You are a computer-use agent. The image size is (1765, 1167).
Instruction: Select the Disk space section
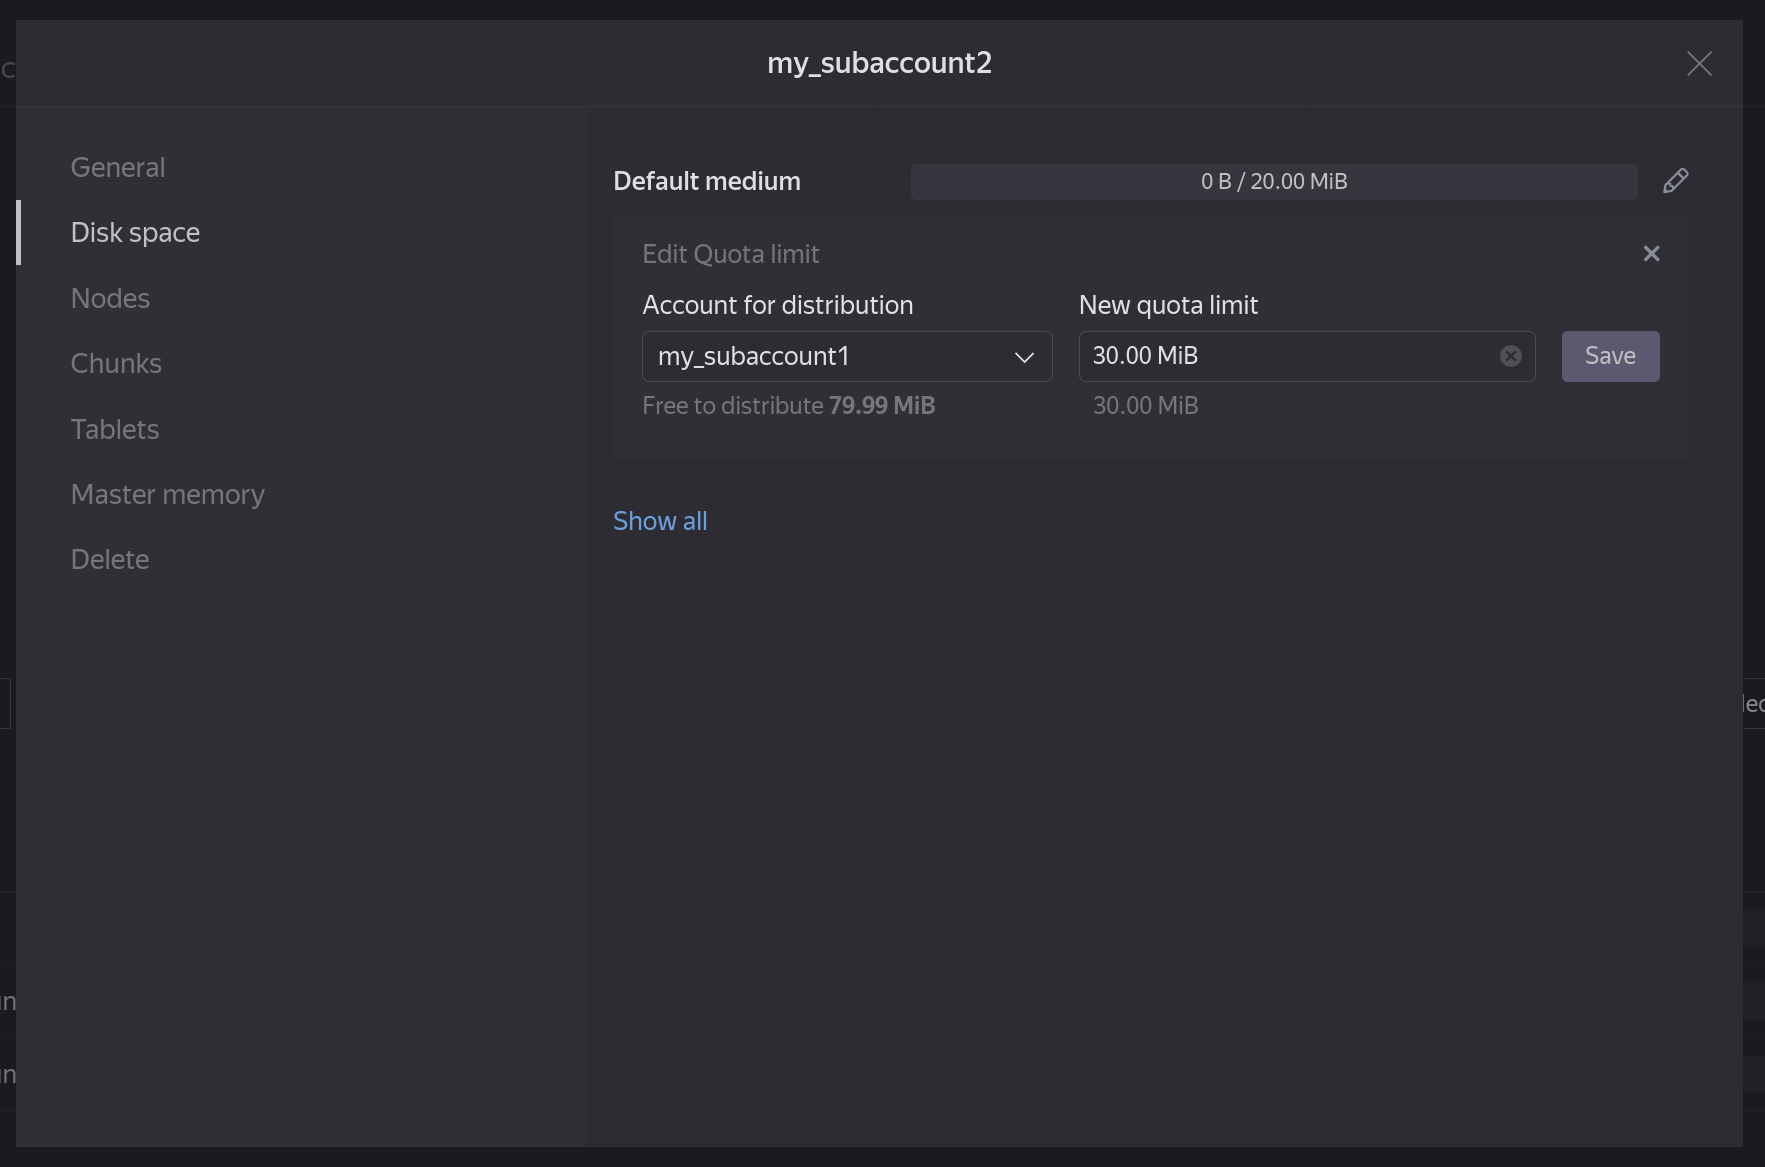(x=135, y=232)
